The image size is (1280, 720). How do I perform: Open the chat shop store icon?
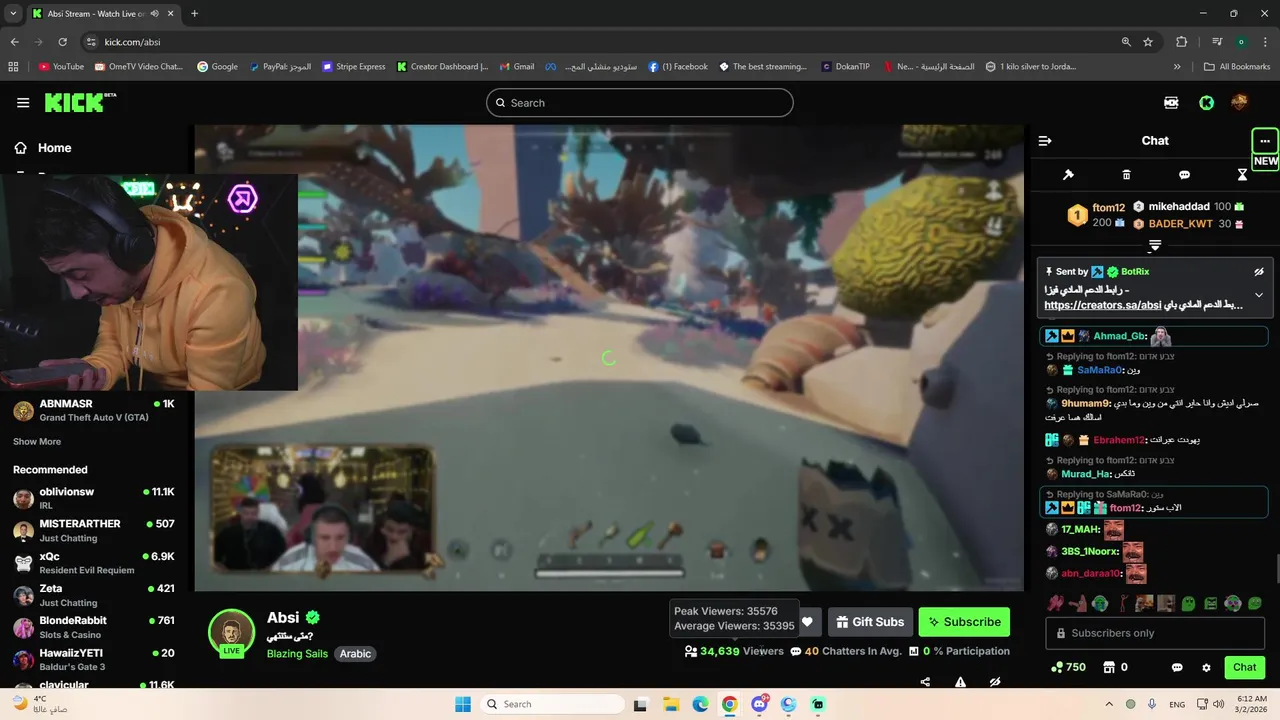[x=1108, y=667]
